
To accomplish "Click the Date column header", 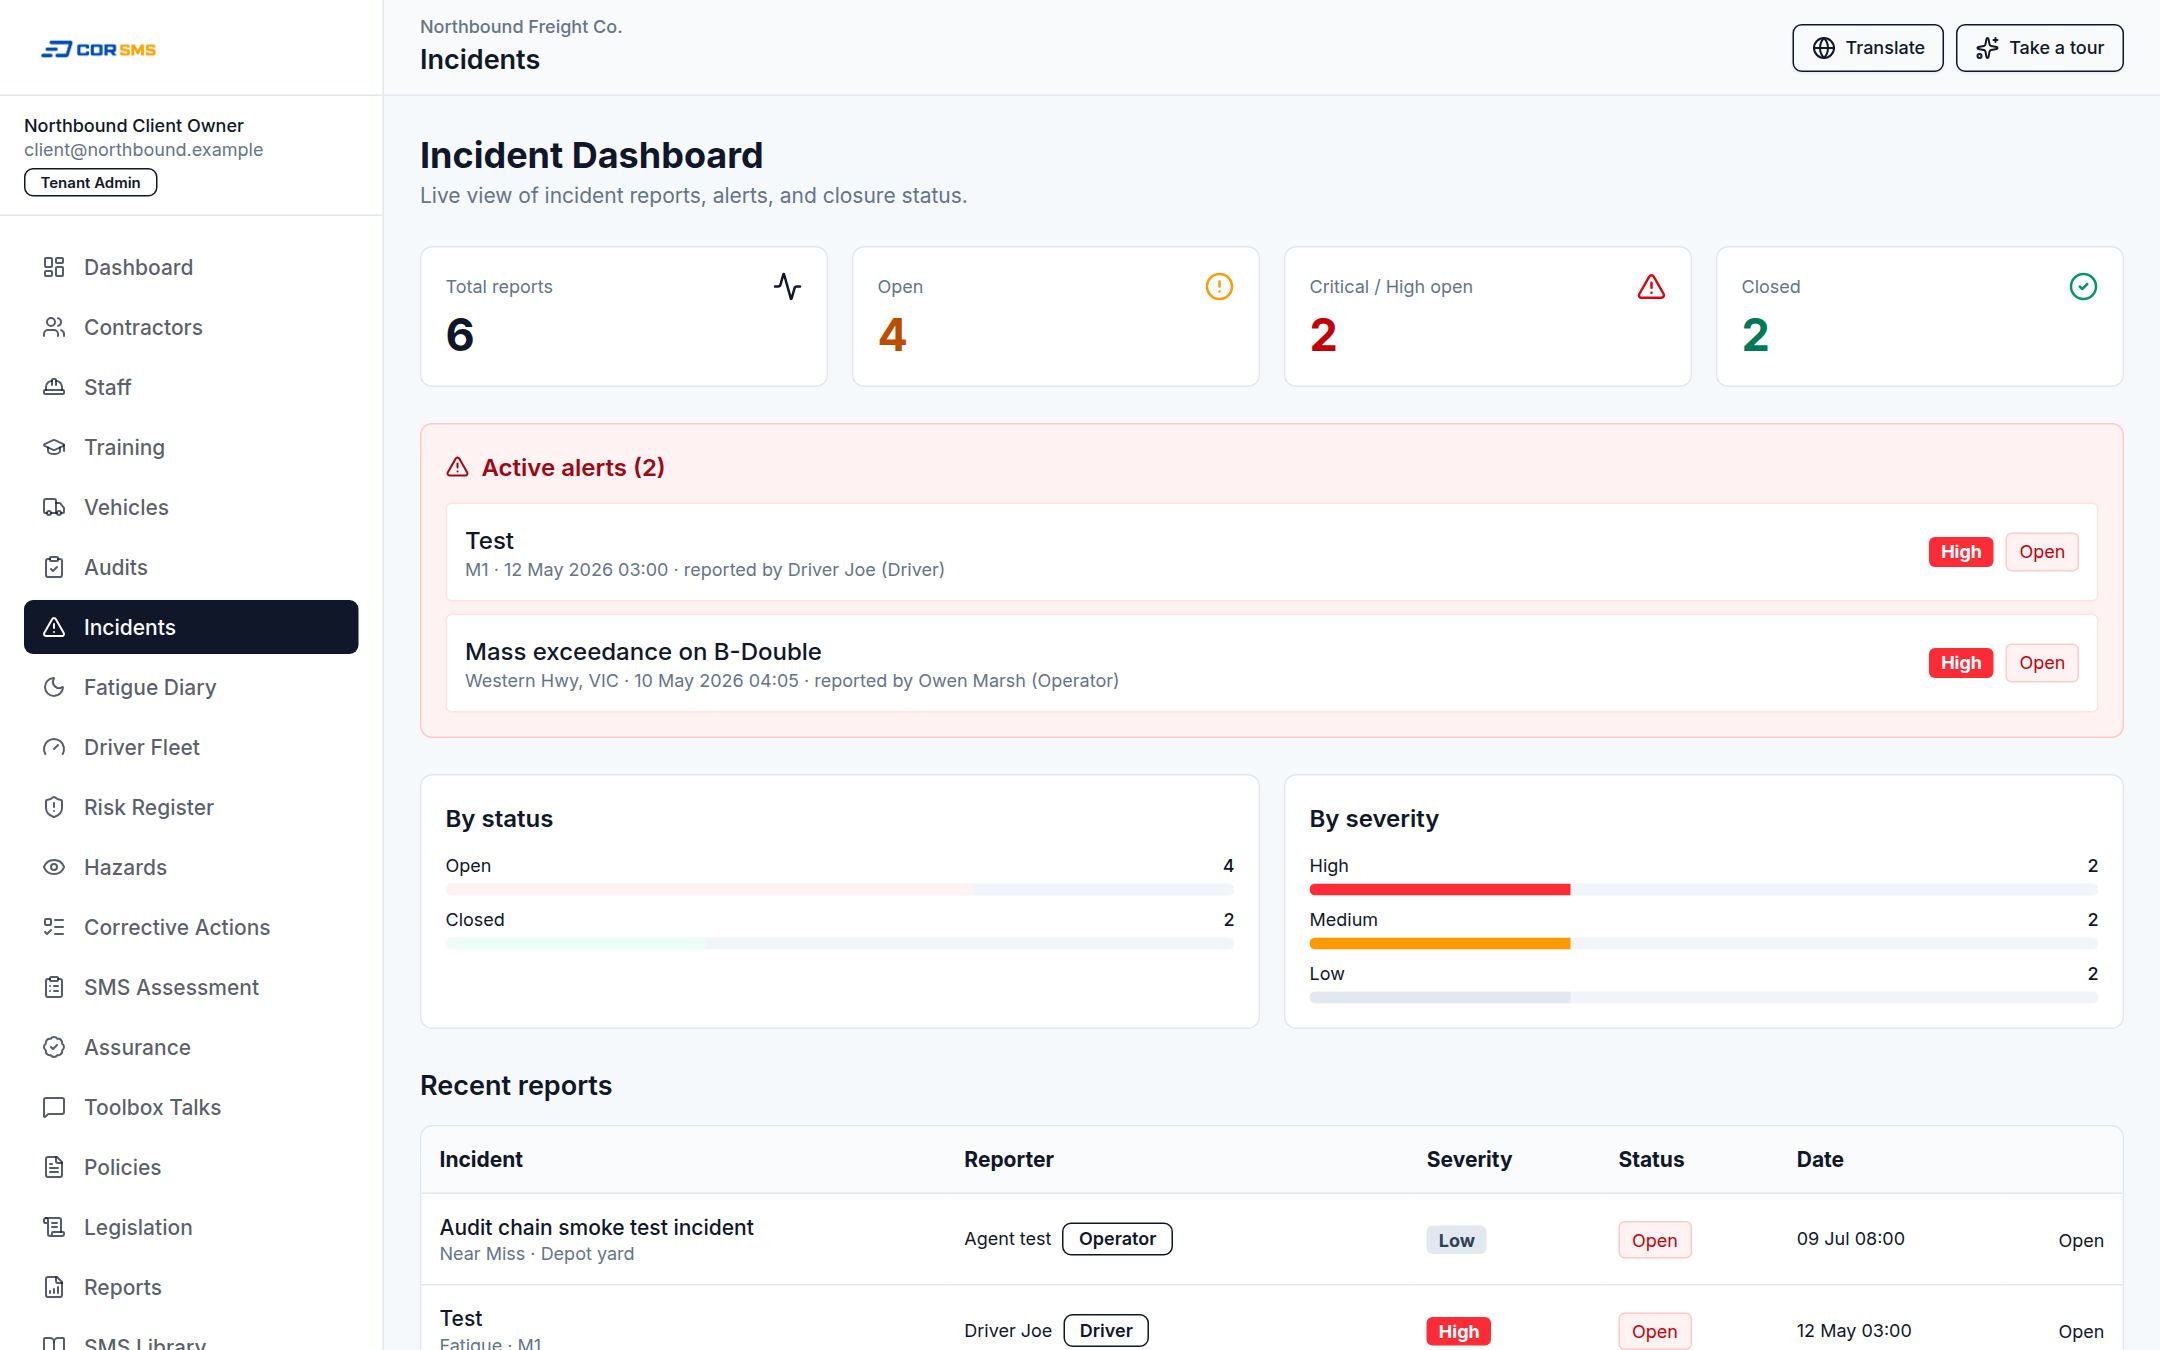I will [x=1820, y=1159].
